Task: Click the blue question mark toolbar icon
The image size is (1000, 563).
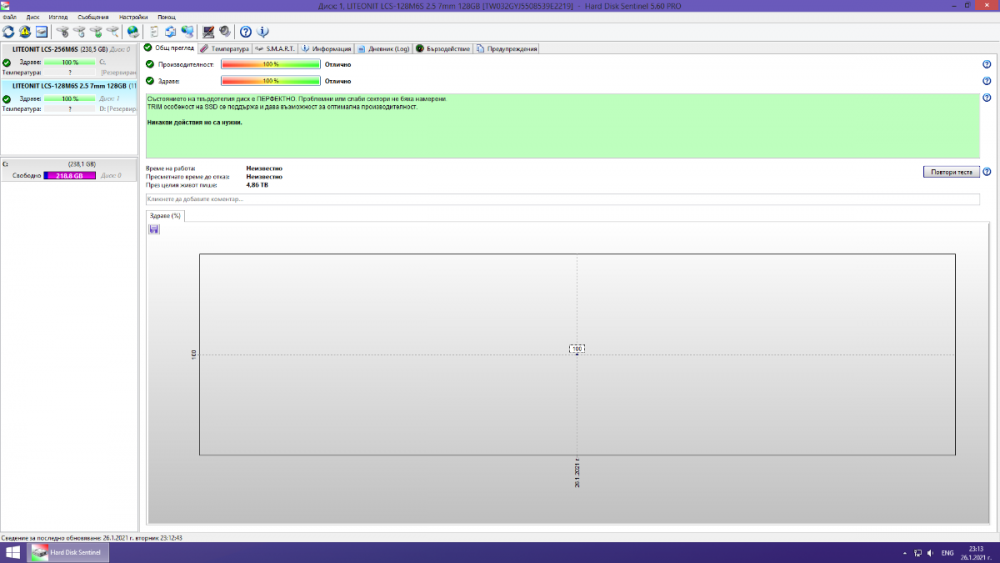Action: pos(245,32)
